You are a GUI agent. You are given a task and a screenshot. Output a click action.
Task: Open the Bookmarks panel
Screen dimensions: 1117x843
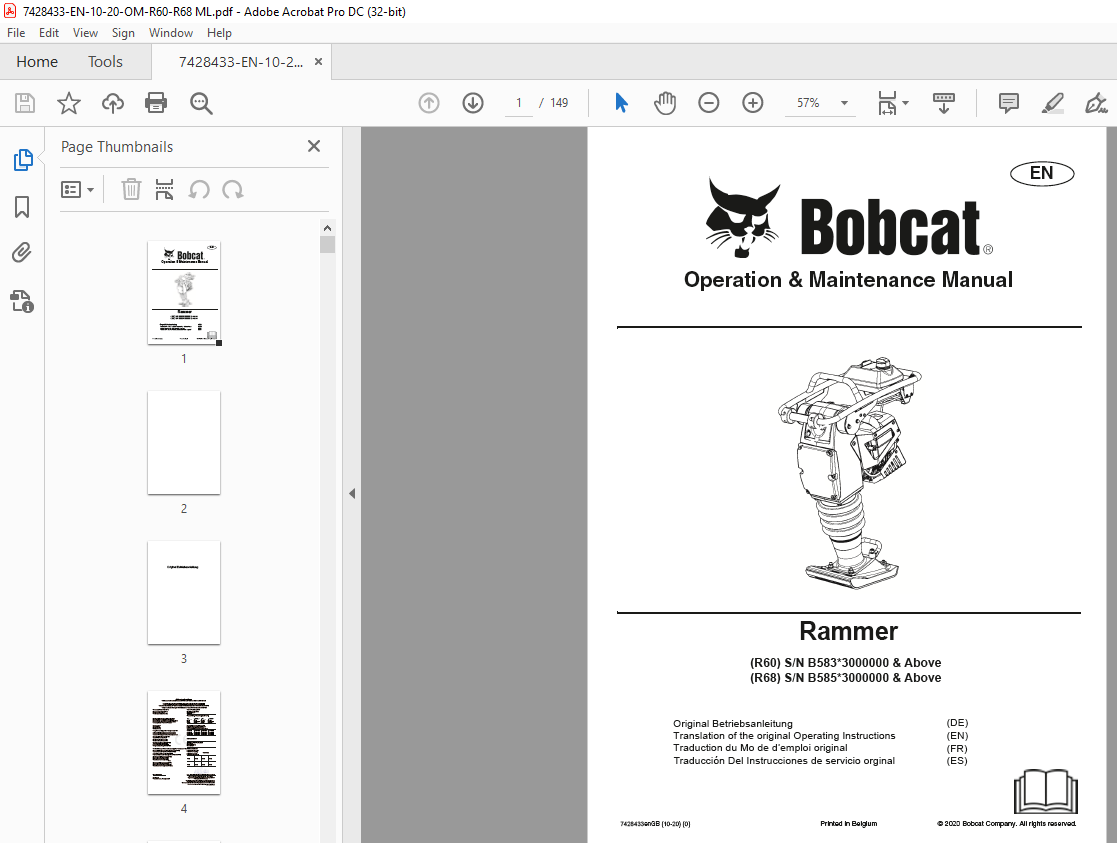[22, 207]
